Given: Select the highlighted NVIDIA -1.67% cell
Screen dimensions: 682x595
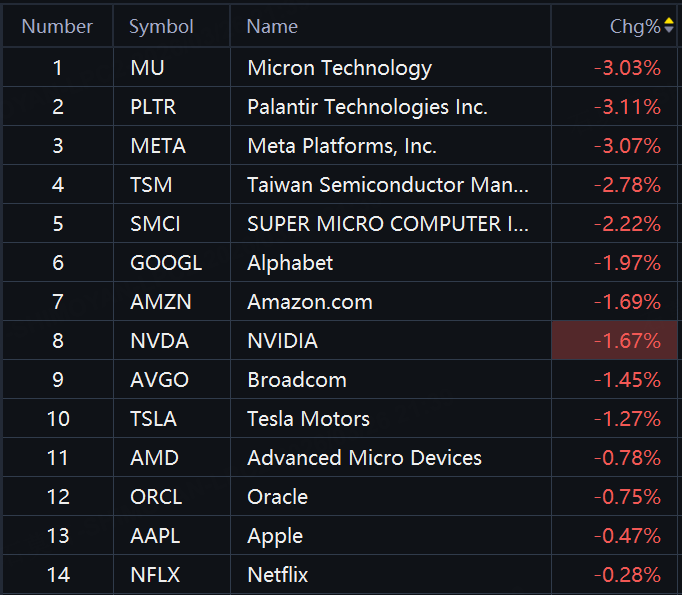Looking at the screenshot, I should tap(614, 341).
